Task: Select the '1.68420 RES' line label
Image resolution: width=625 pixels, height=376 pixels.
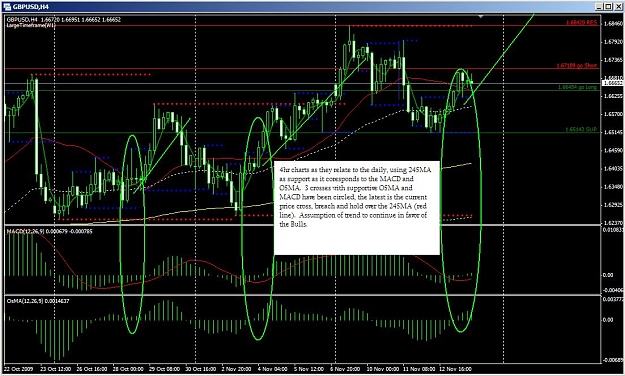Action: point(581,23)
